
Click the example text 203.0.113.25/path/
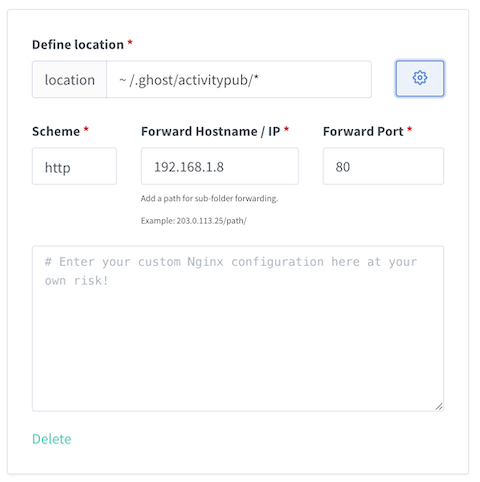point(211,221)
